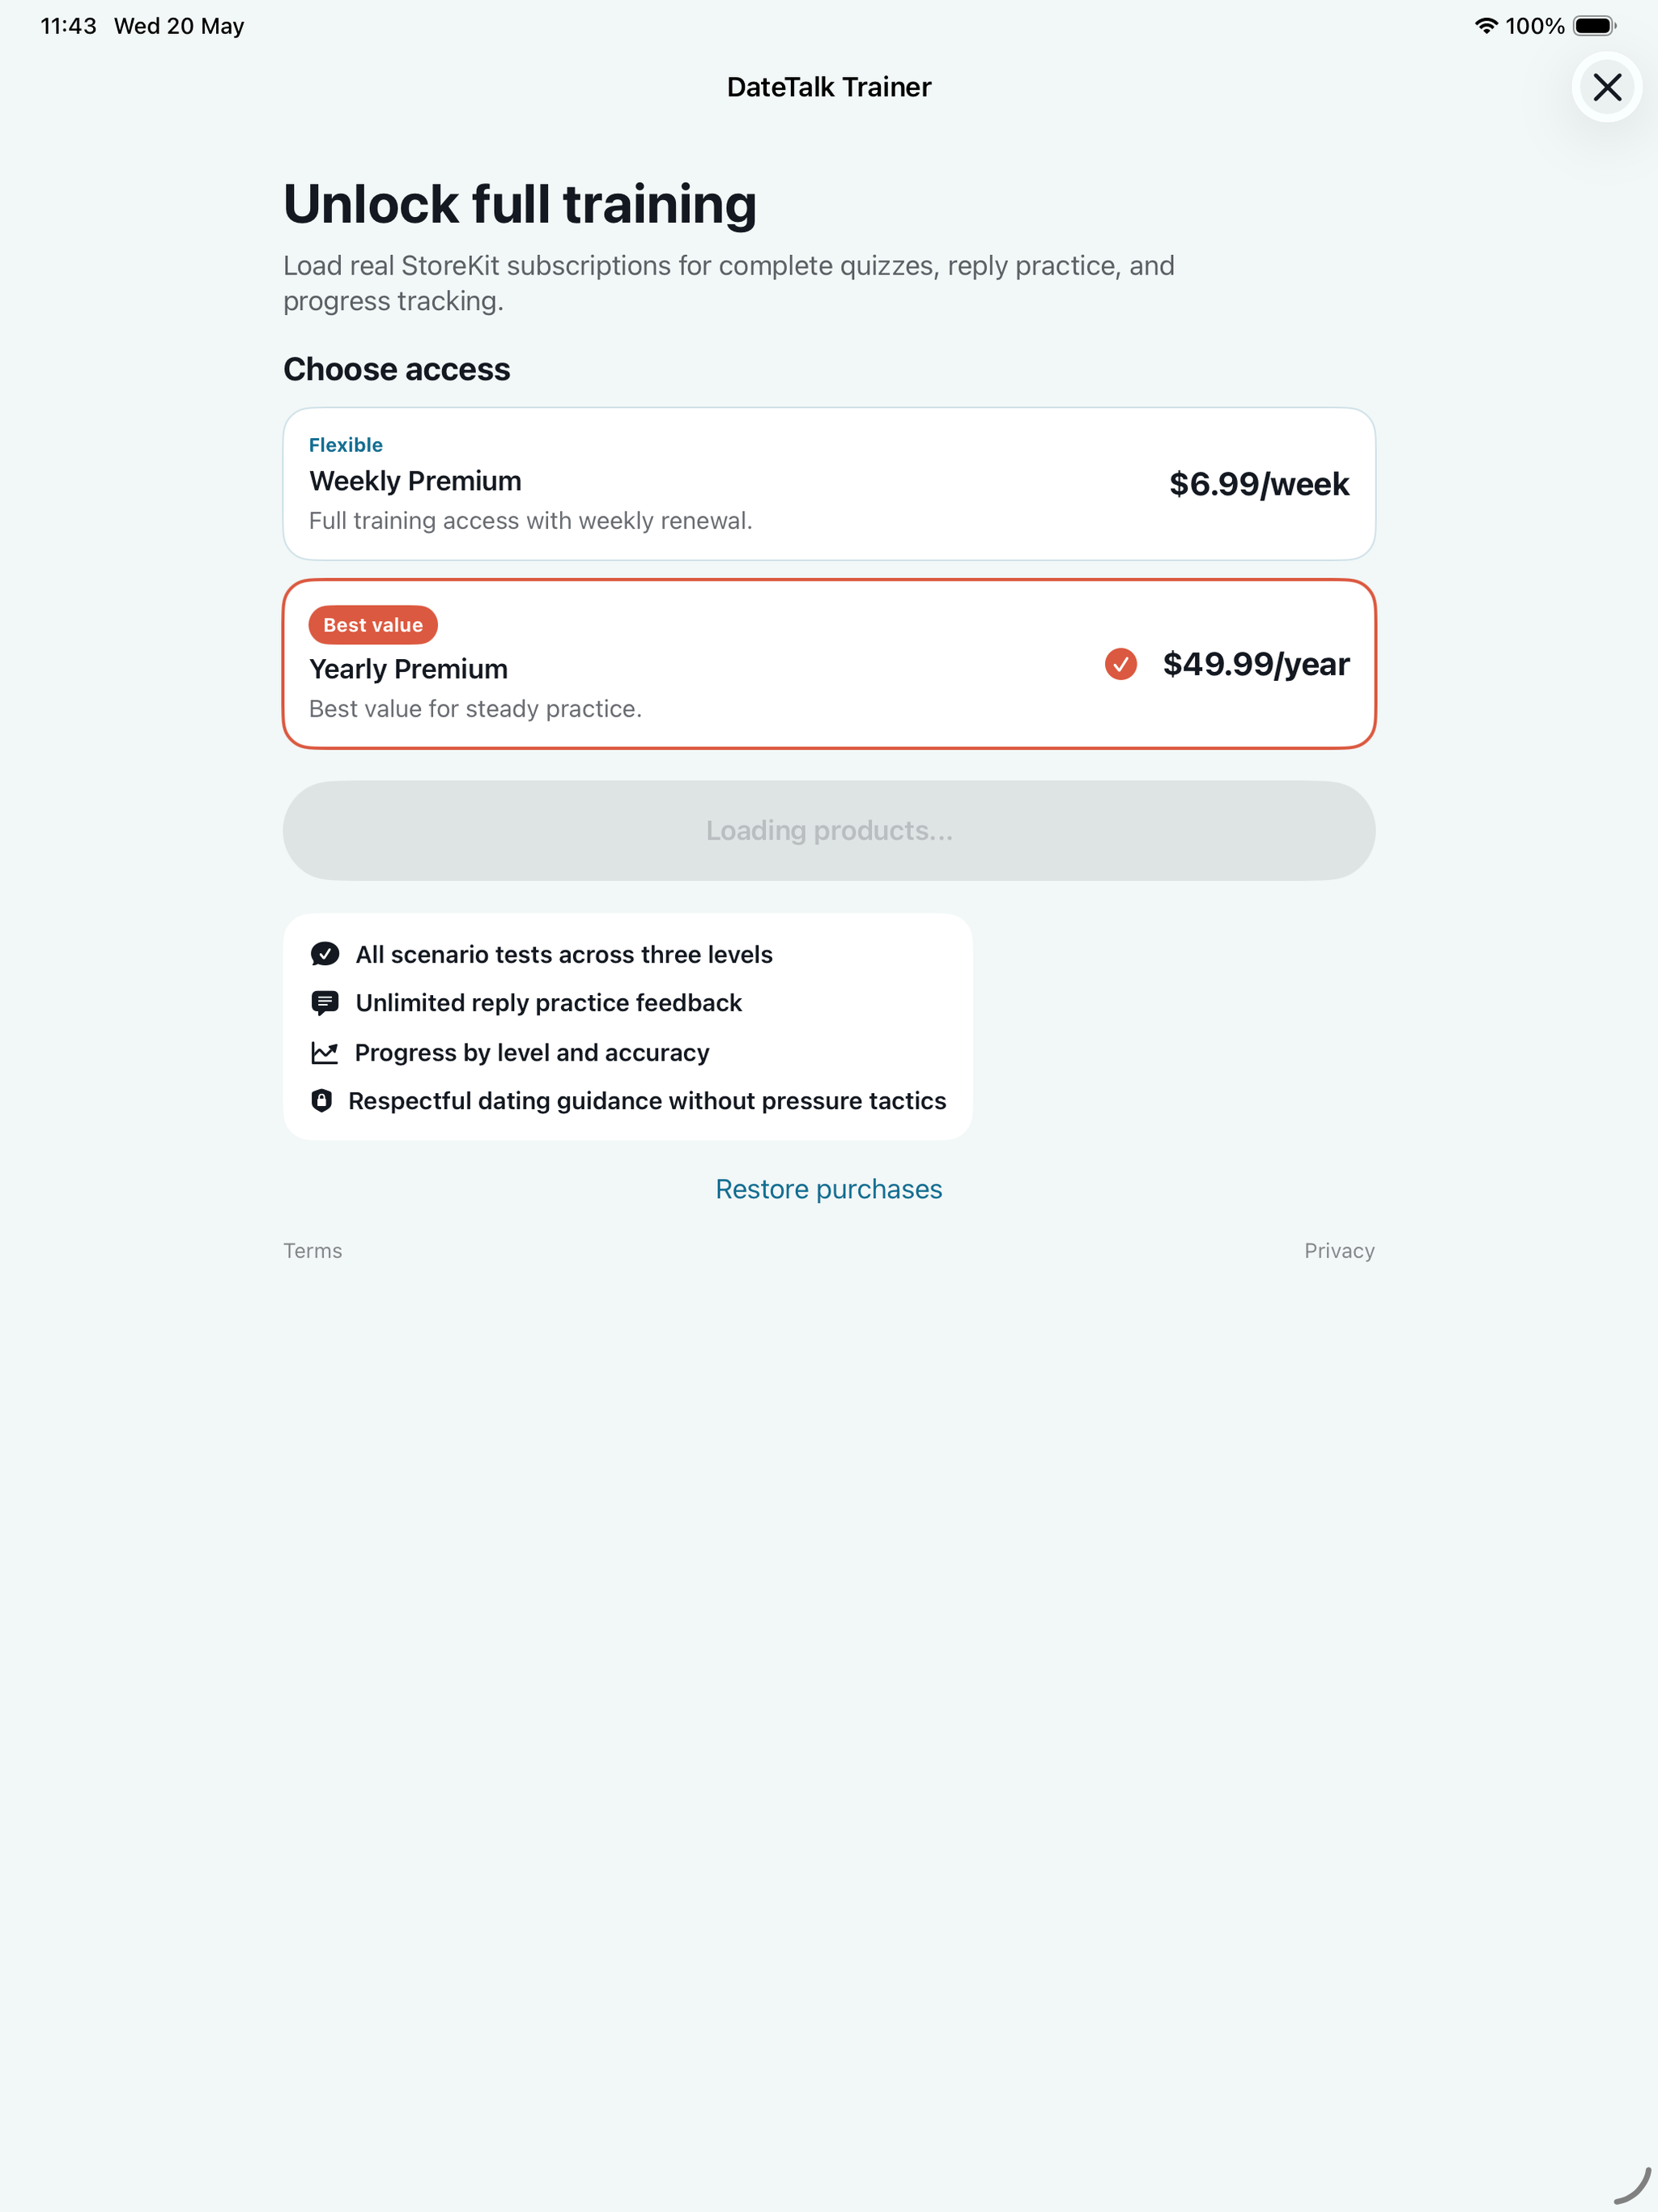Click the red checkmark on Yearly Premium
The image size is (1658, 2212).
1120,664
